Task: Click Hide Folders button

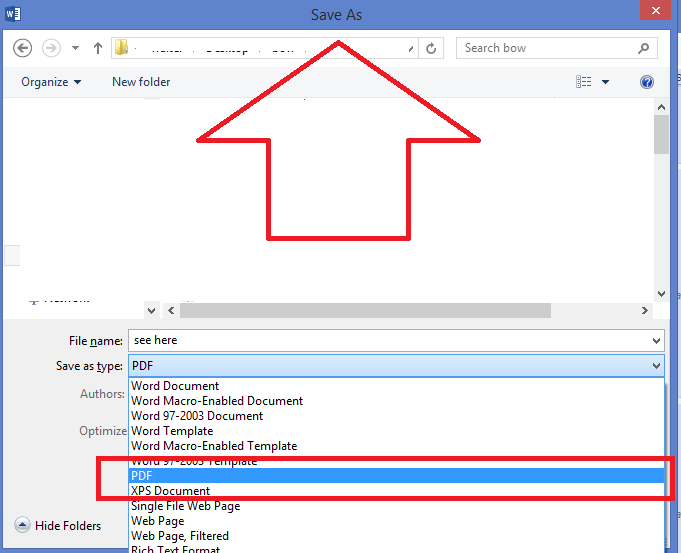Action: [58, 525]
